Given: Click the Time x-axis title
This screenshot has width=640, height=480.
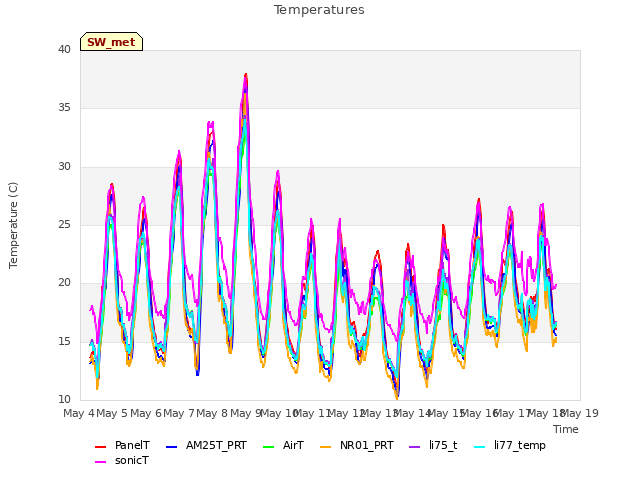Looking at the screenshot, I should [x=566, y=429].
